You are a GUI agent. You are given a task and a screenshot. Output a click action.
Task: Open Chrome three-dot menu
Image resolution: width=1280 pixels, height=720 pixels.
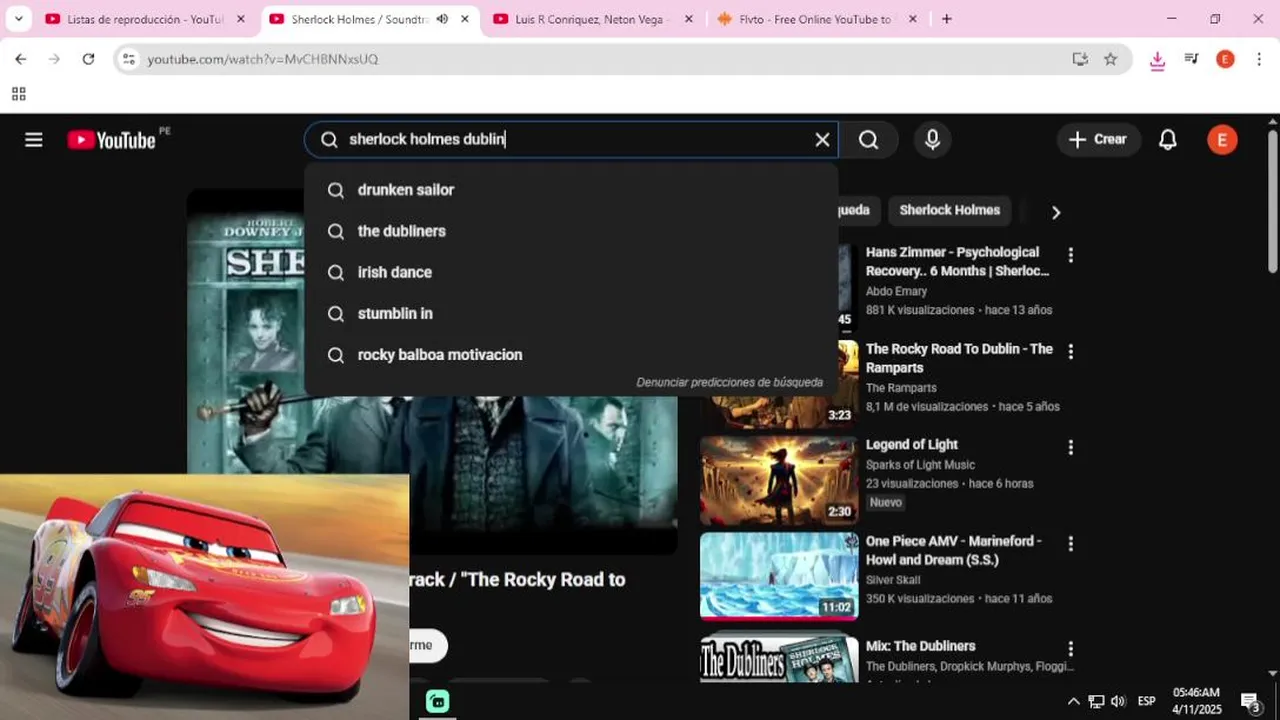pos(1259,59)
